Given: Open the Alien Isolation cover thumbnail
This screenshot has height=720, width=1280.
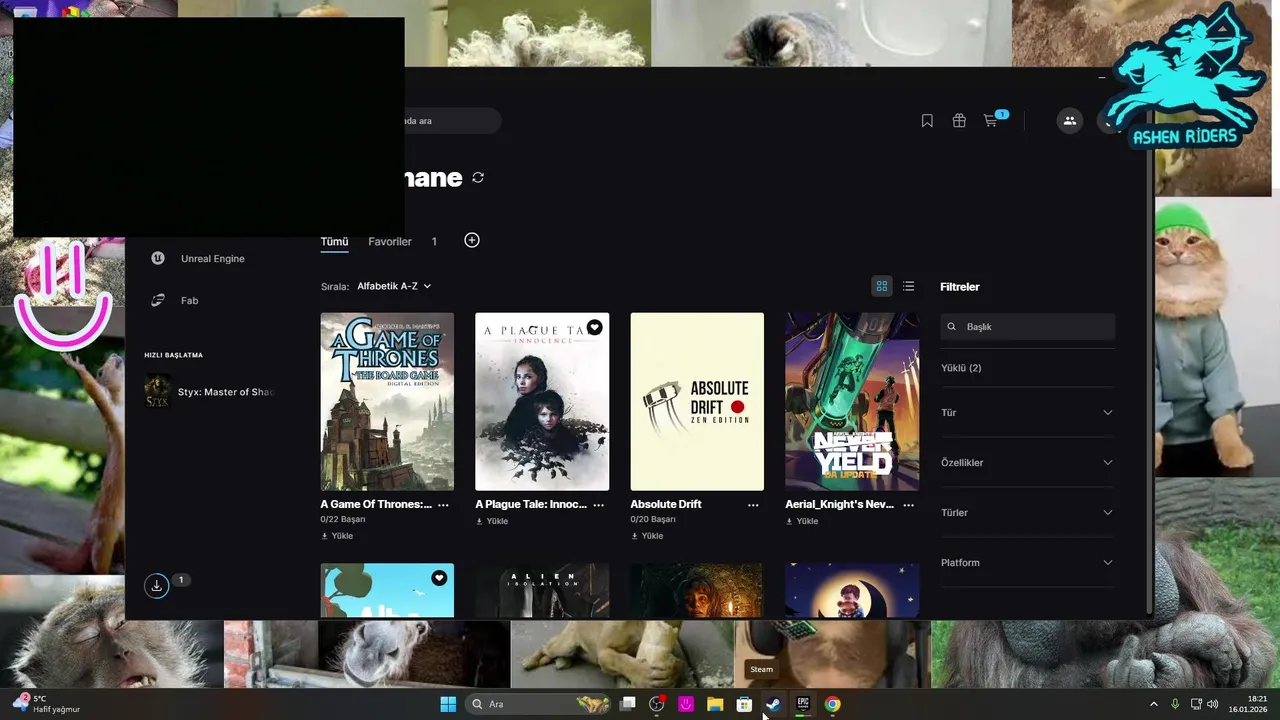Looking at the screenshot, I should point(542,590).
